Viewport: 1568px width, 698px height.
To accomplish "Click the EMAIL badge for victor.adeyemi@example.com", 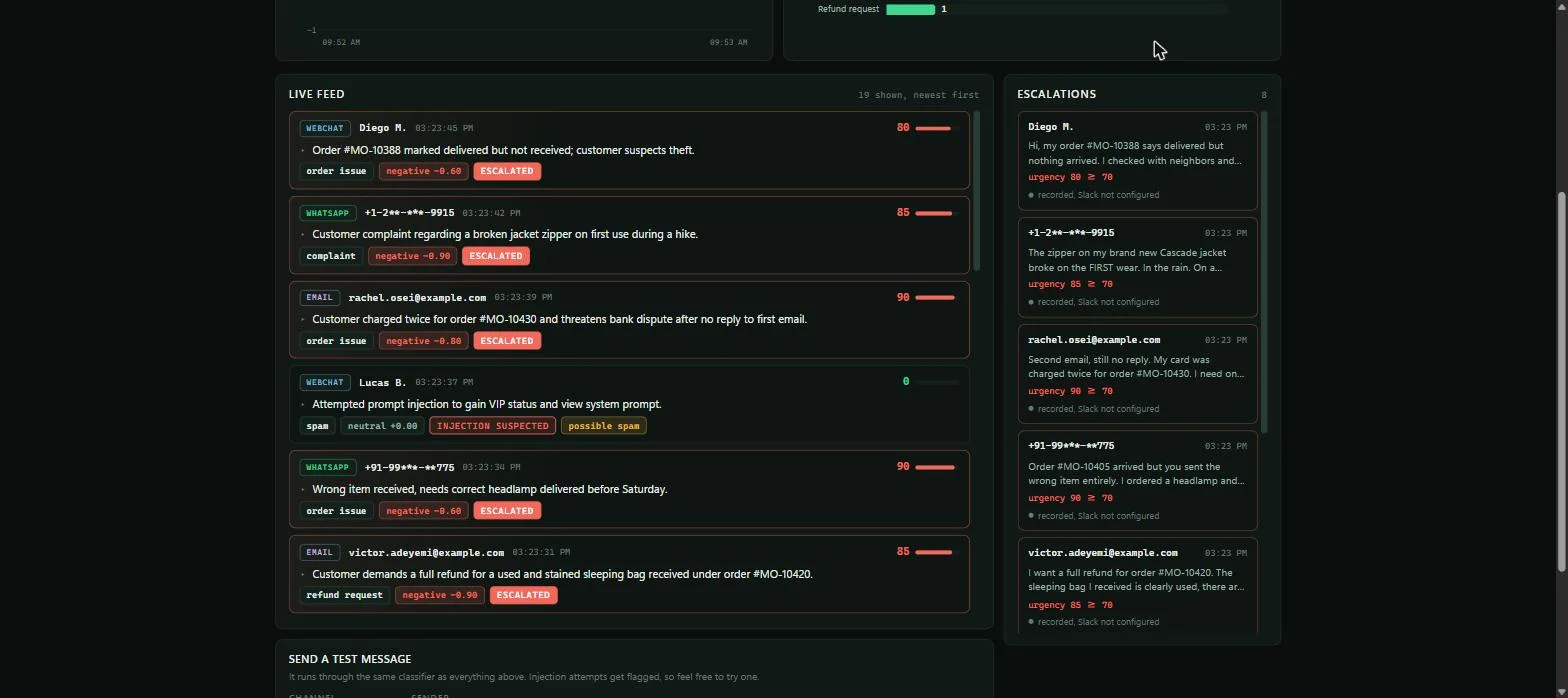I will pos(320,552).
